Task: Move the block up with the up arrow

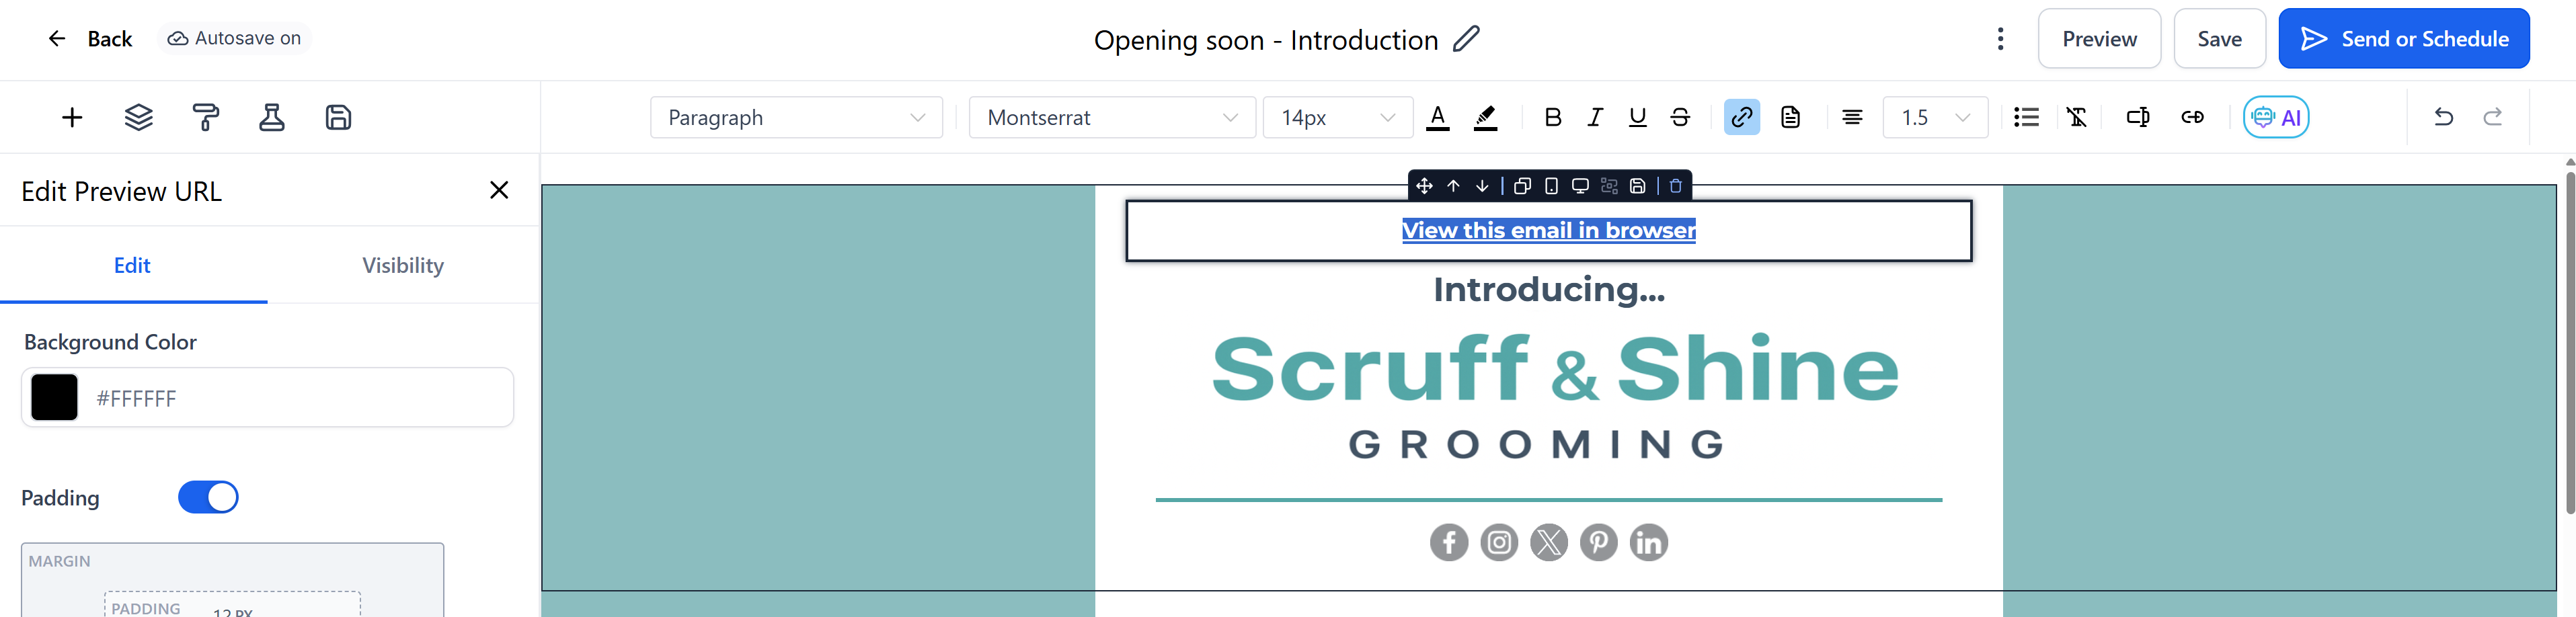Action: (1452, 185)
